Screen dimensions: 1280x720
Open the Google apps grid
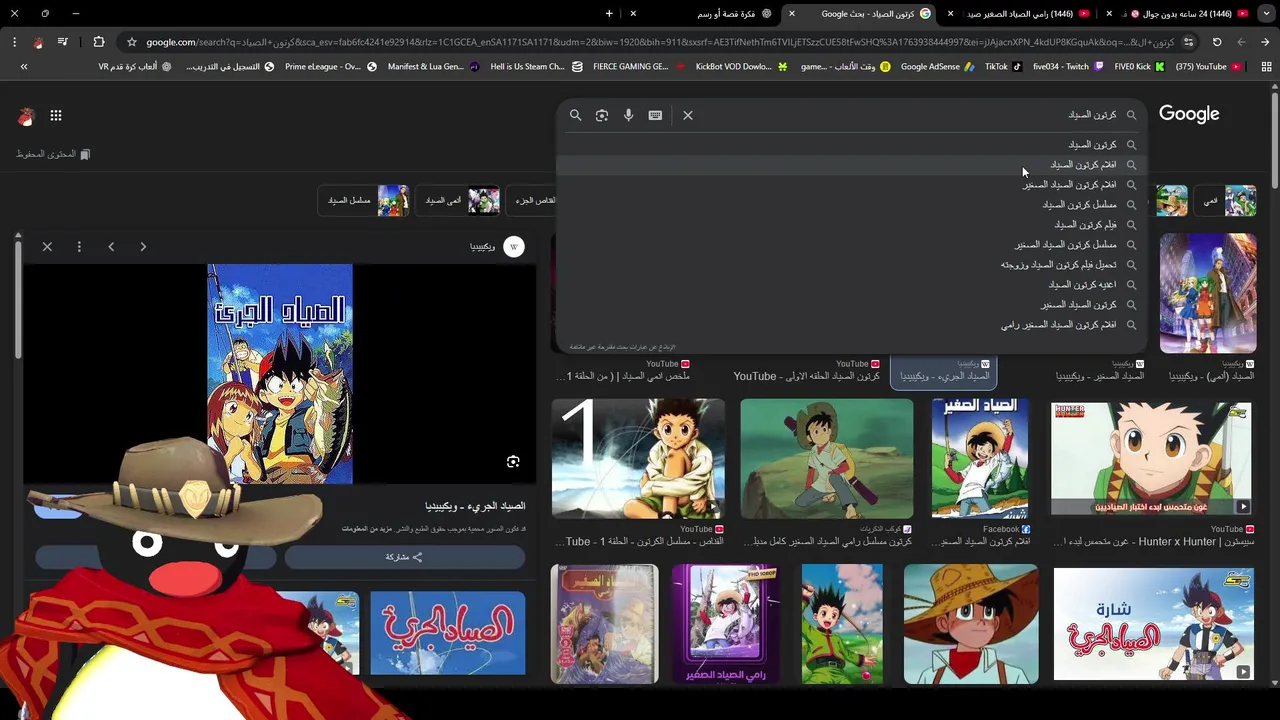point(56,116)
